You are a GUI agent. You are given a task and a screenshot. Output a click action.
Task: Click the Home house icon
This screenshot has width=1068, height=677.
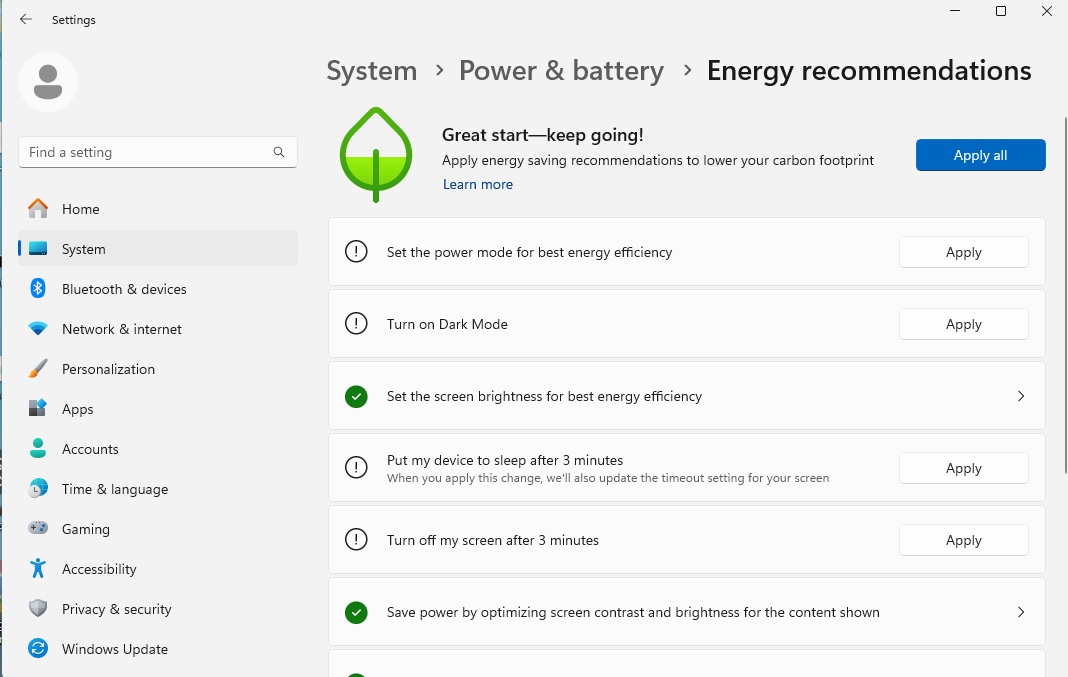(x=38, y=208)
